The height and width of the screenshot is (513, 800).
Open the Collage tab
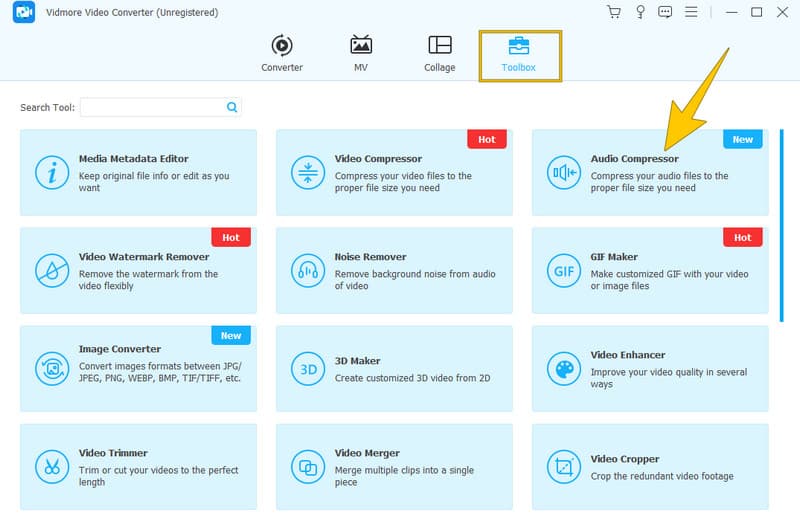(439, 54)
